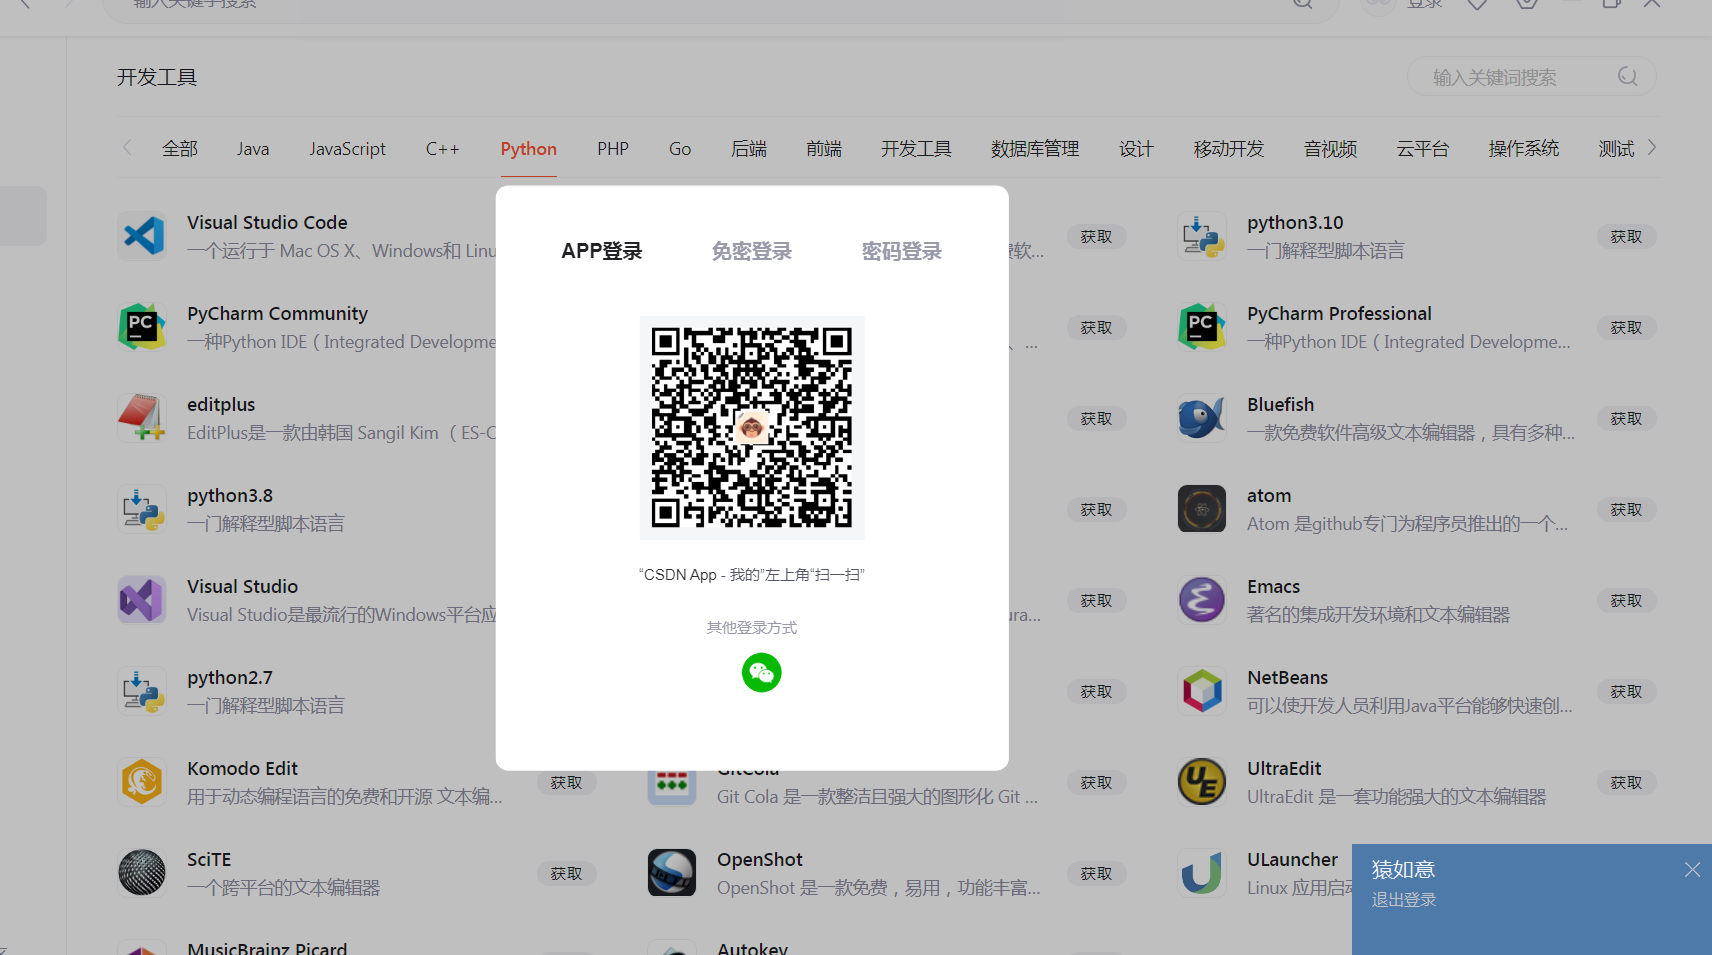Open the ULauncher icon
The width and height of the screenshot is (1712, 955).
(x=1202, y=873)
